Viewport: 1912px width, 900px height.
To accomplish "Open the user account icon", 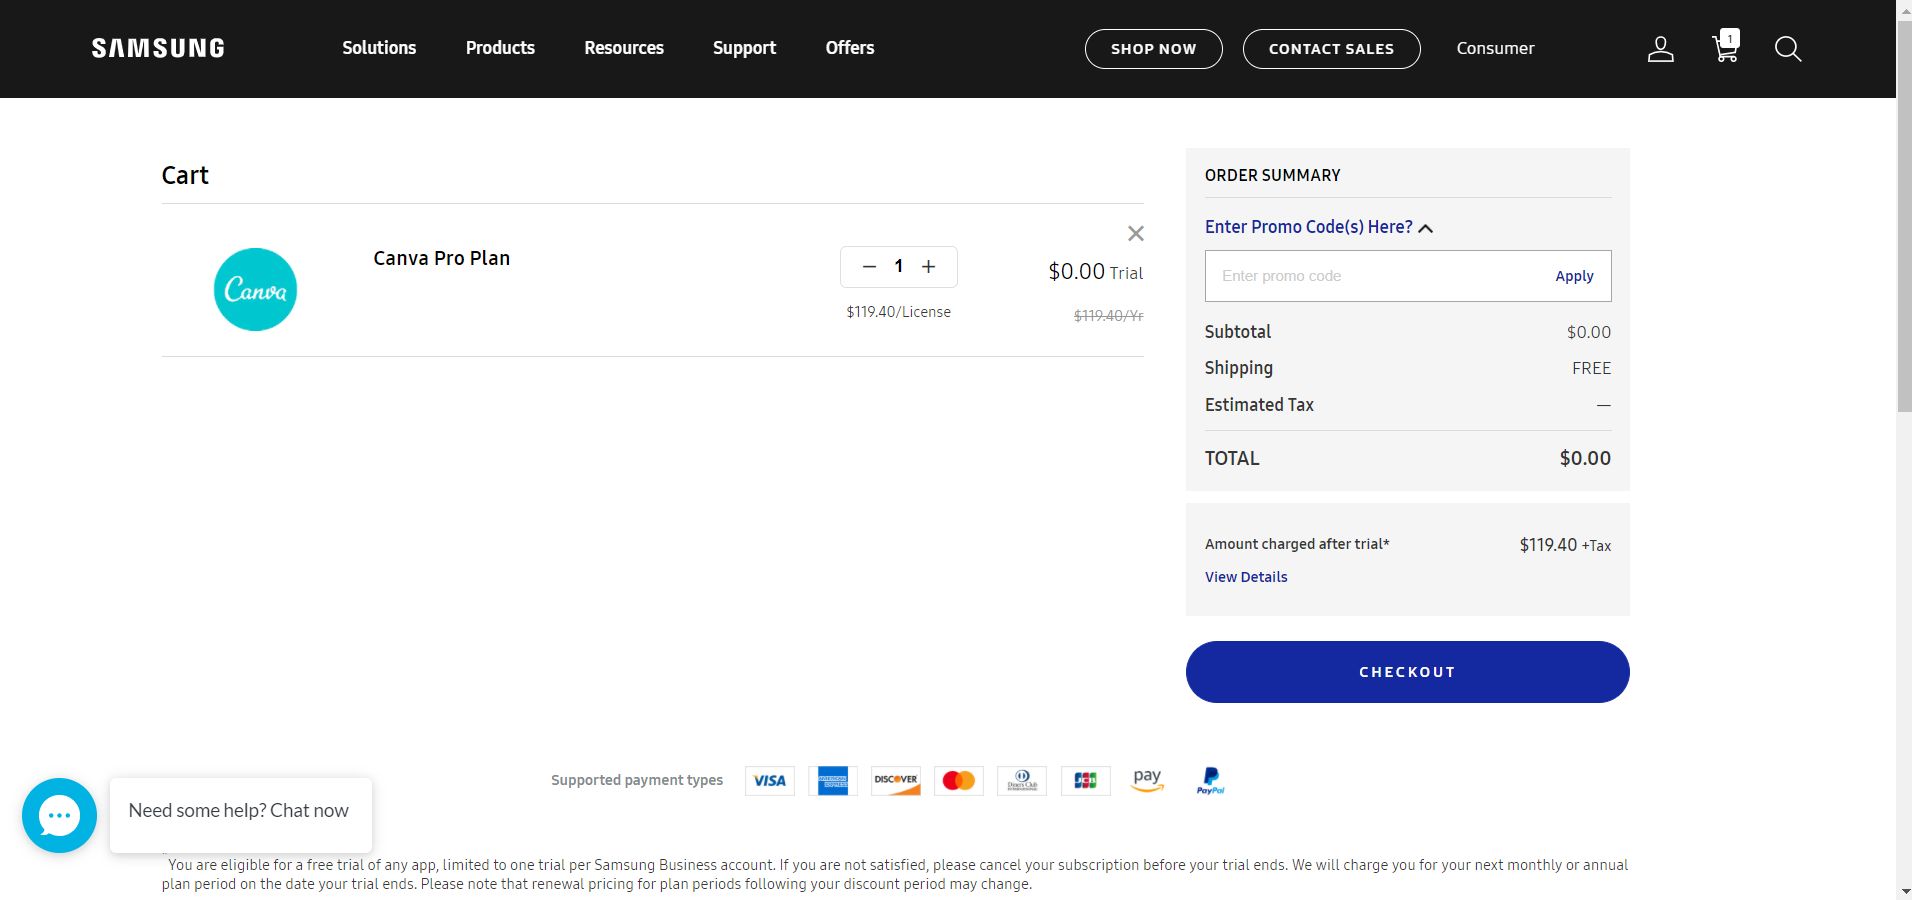I will point(1660,49).
